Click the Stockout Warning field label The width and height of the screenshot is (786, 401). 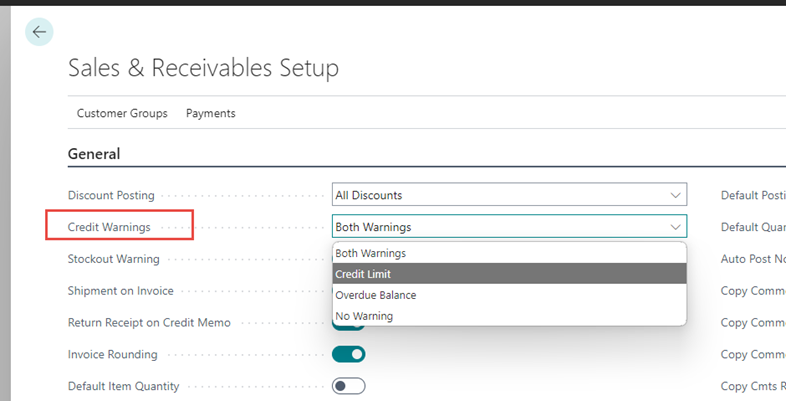click(x=113, y=259)
